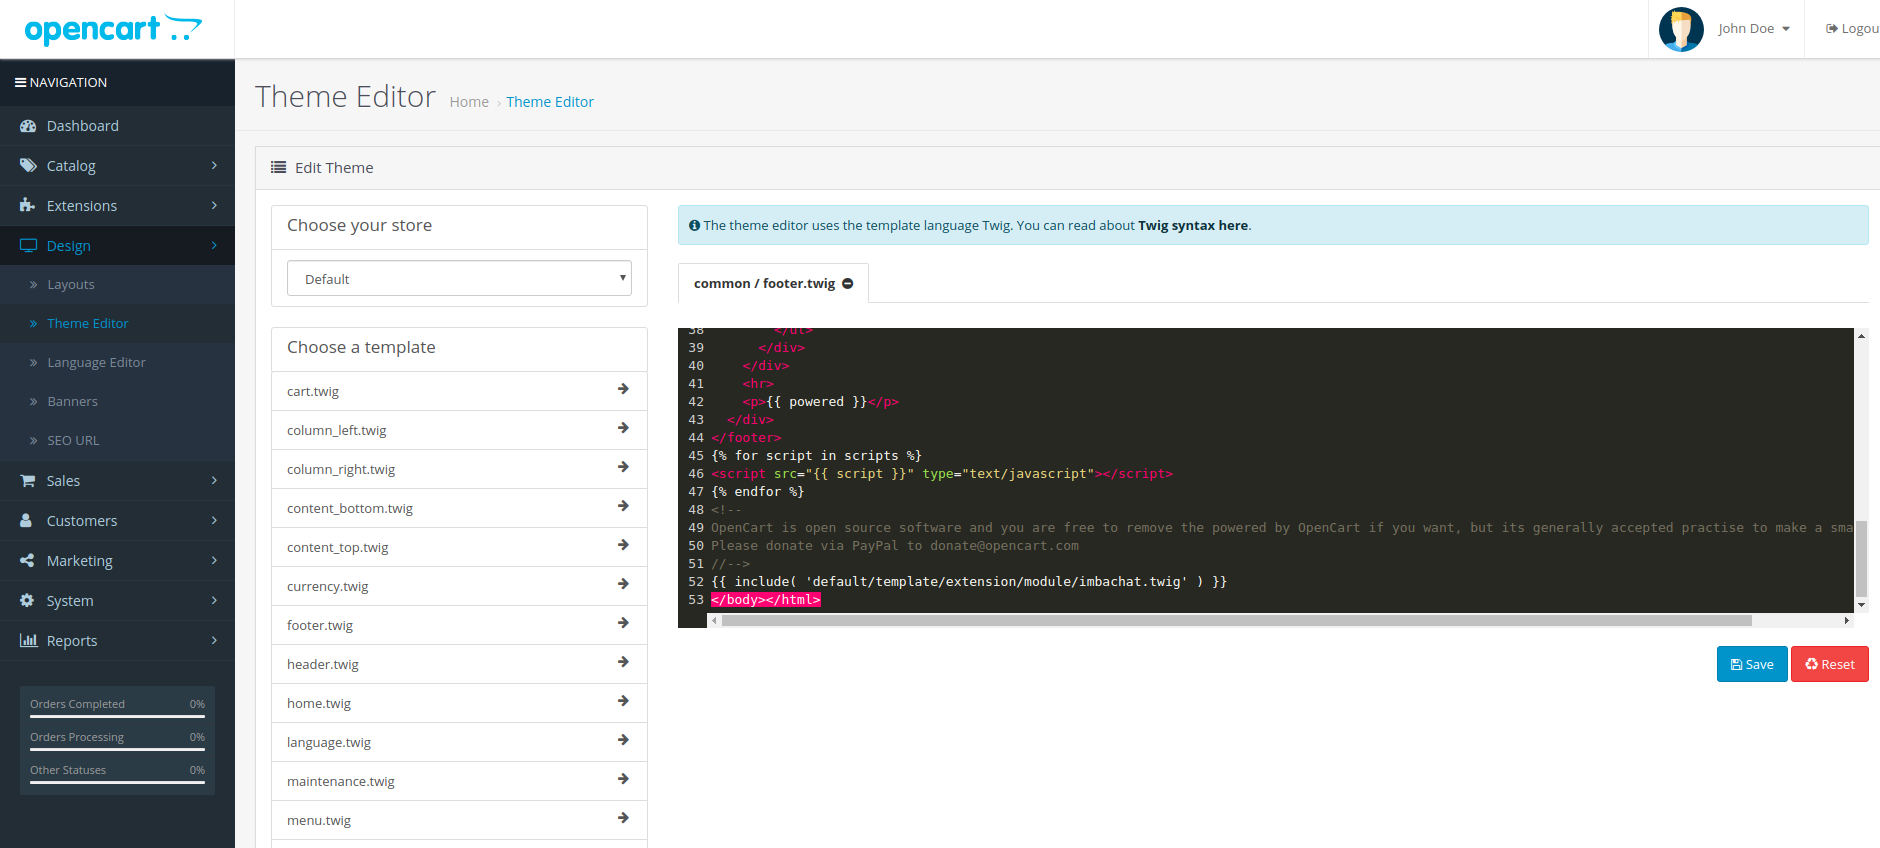
Task: Open the Dashboard menu item
Action: (x=117, y=126)
